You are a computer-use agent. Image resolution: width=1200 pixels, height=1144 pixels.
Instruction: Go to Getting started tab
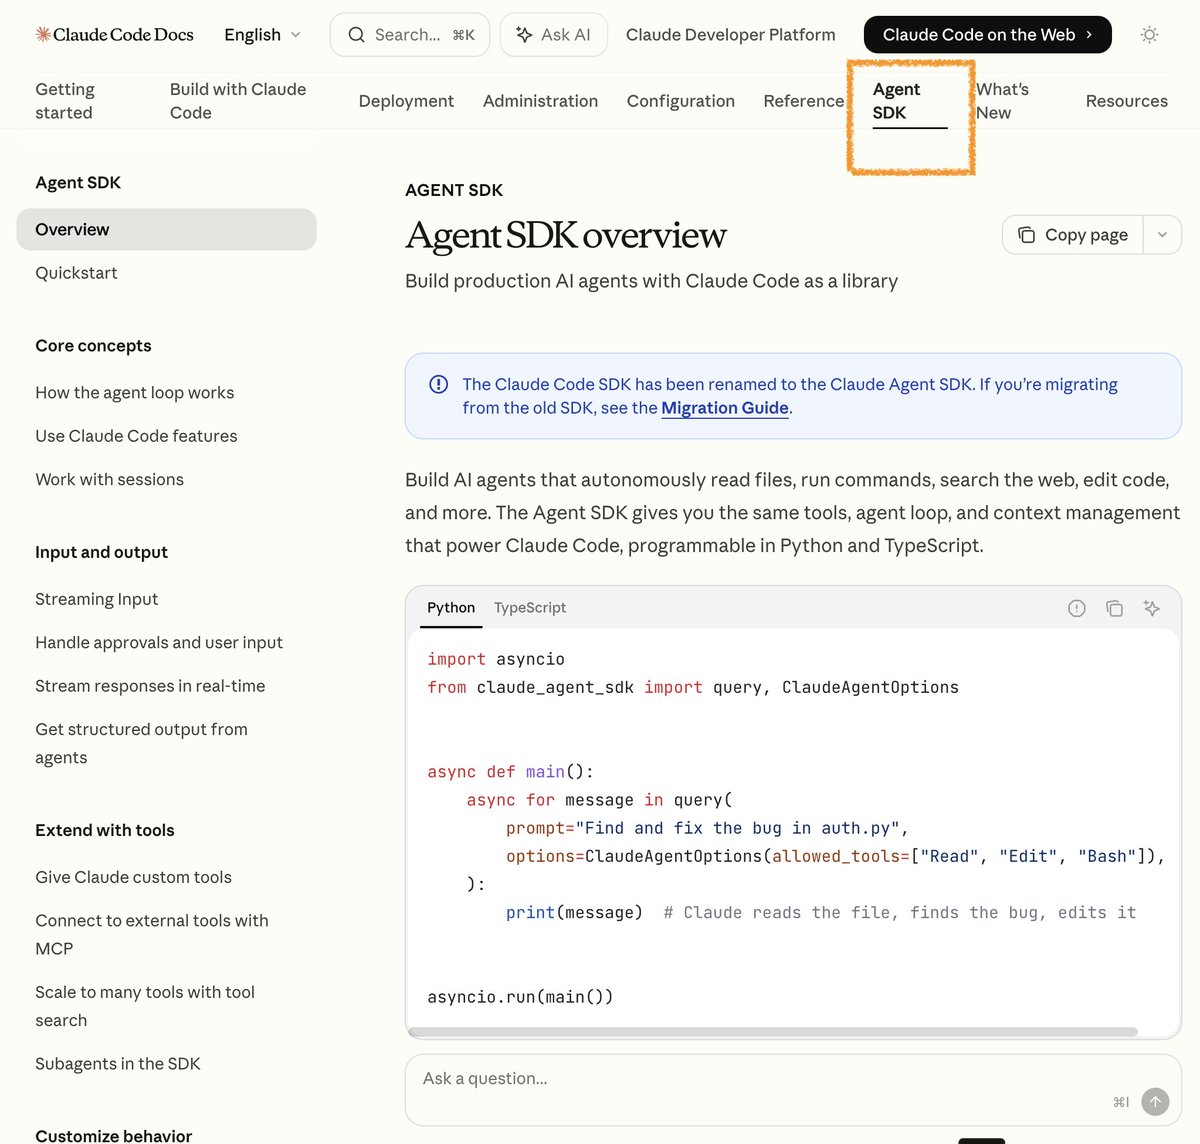(65, 101)
